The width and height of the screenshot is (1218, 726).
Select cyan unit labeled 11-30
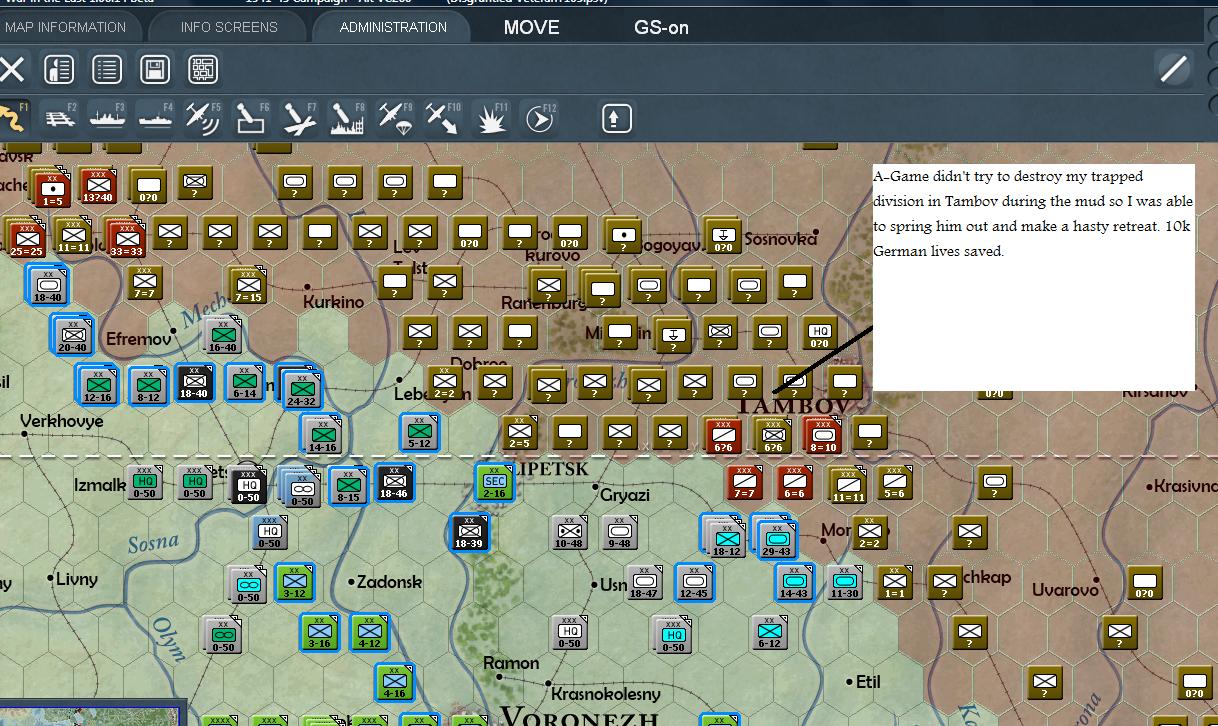[x=844, y=581]
